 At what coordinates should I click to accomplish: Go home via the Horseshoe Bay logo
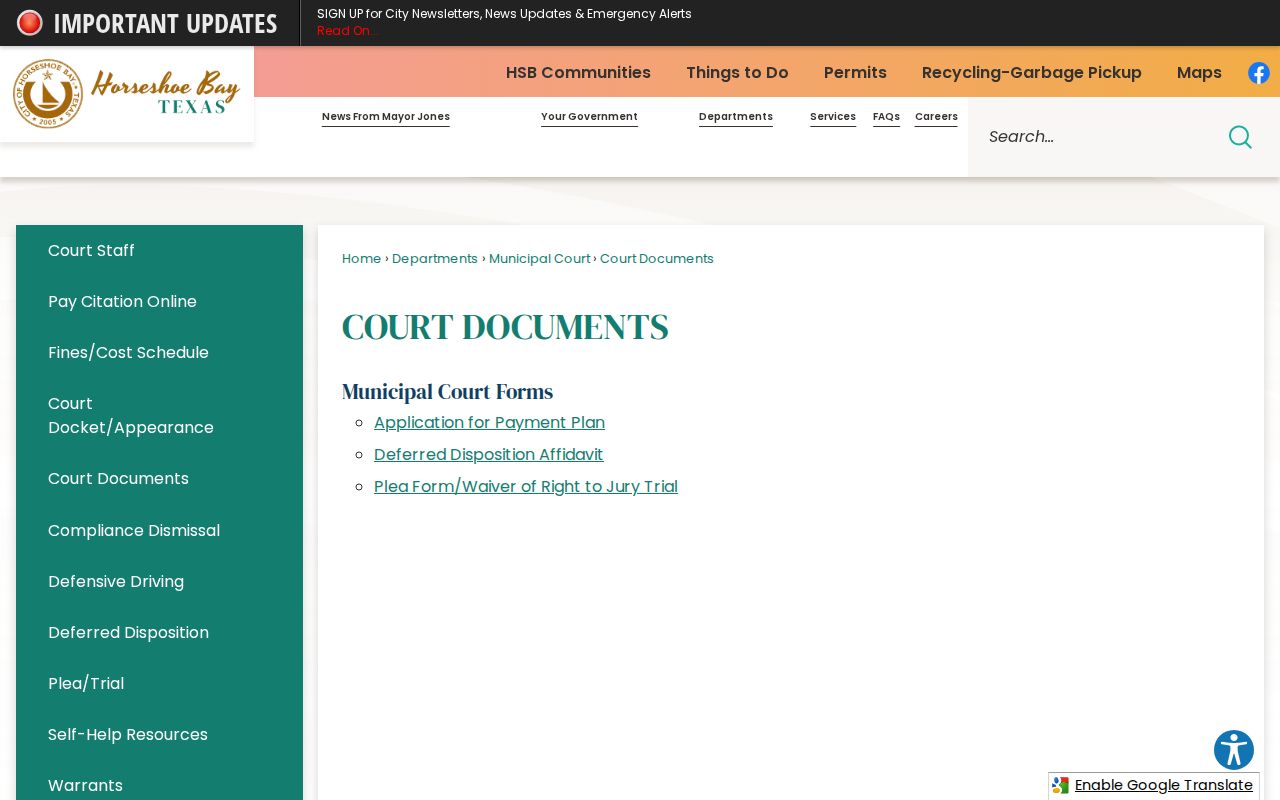coord(126,93)
